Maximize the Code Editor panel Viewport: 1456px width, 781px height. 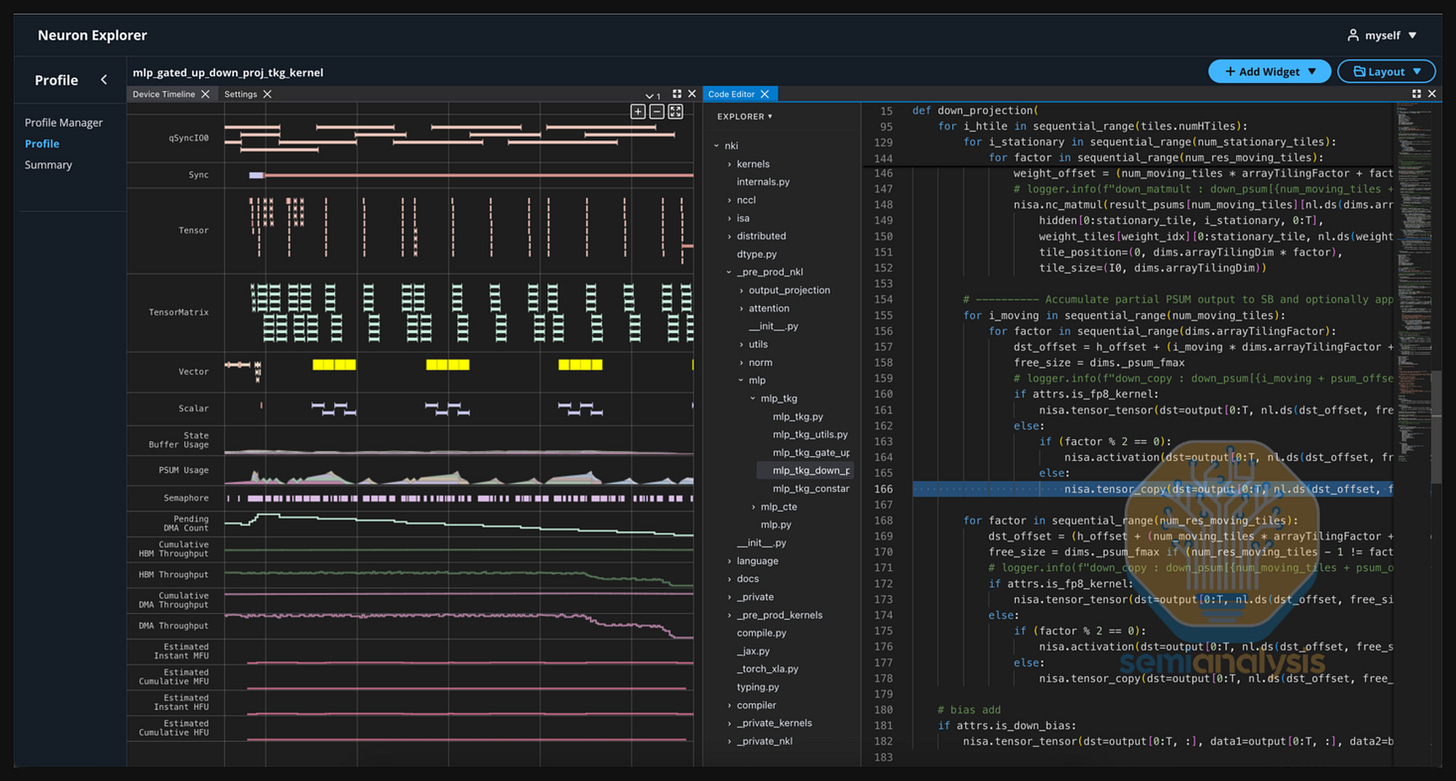(x=1416, y=94)
